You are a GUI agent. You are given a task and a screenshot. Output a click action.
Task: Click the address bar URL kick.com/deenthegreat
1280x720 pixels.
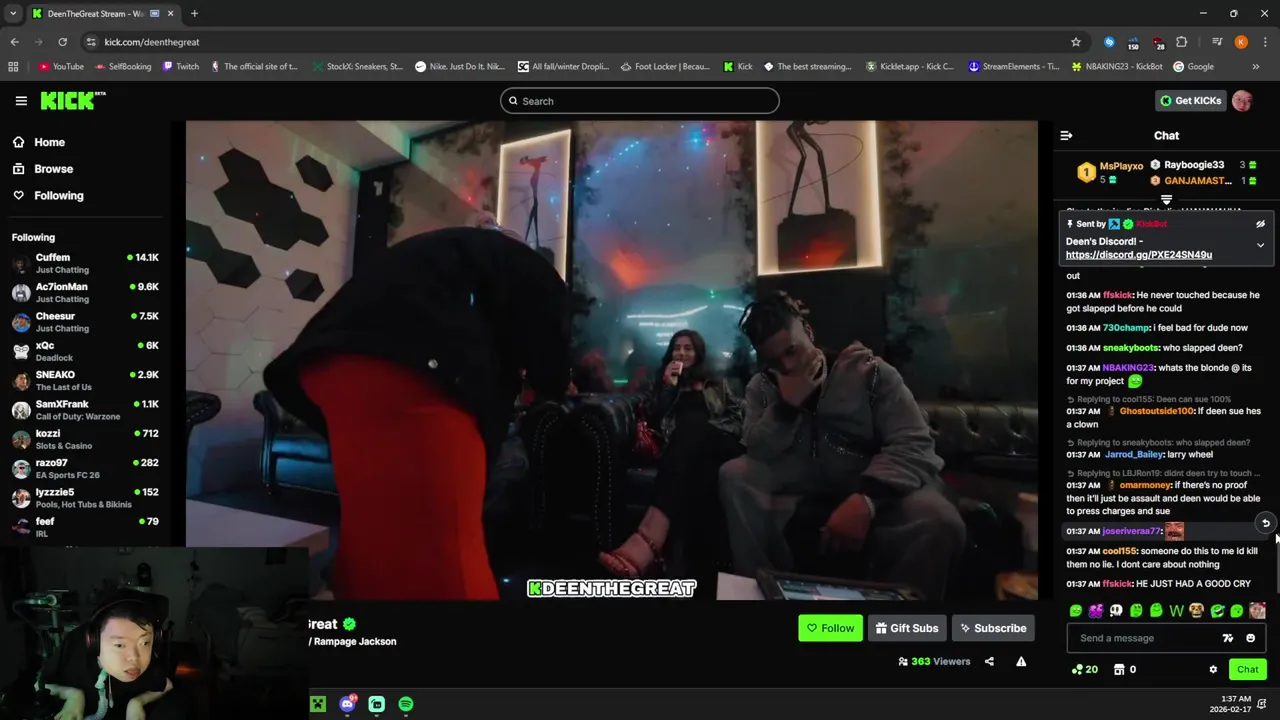152,42
